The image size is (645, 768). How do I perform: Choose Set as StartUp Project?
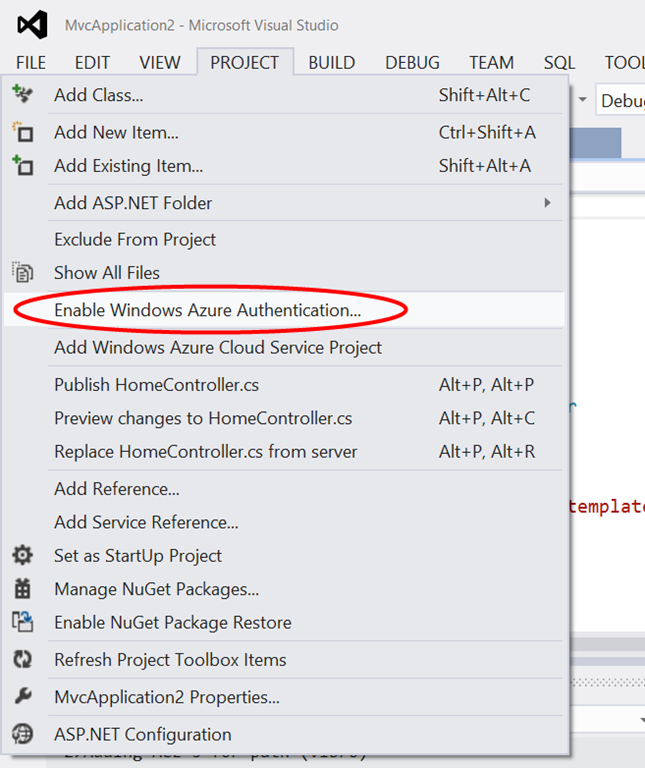(x=284, y=555)
